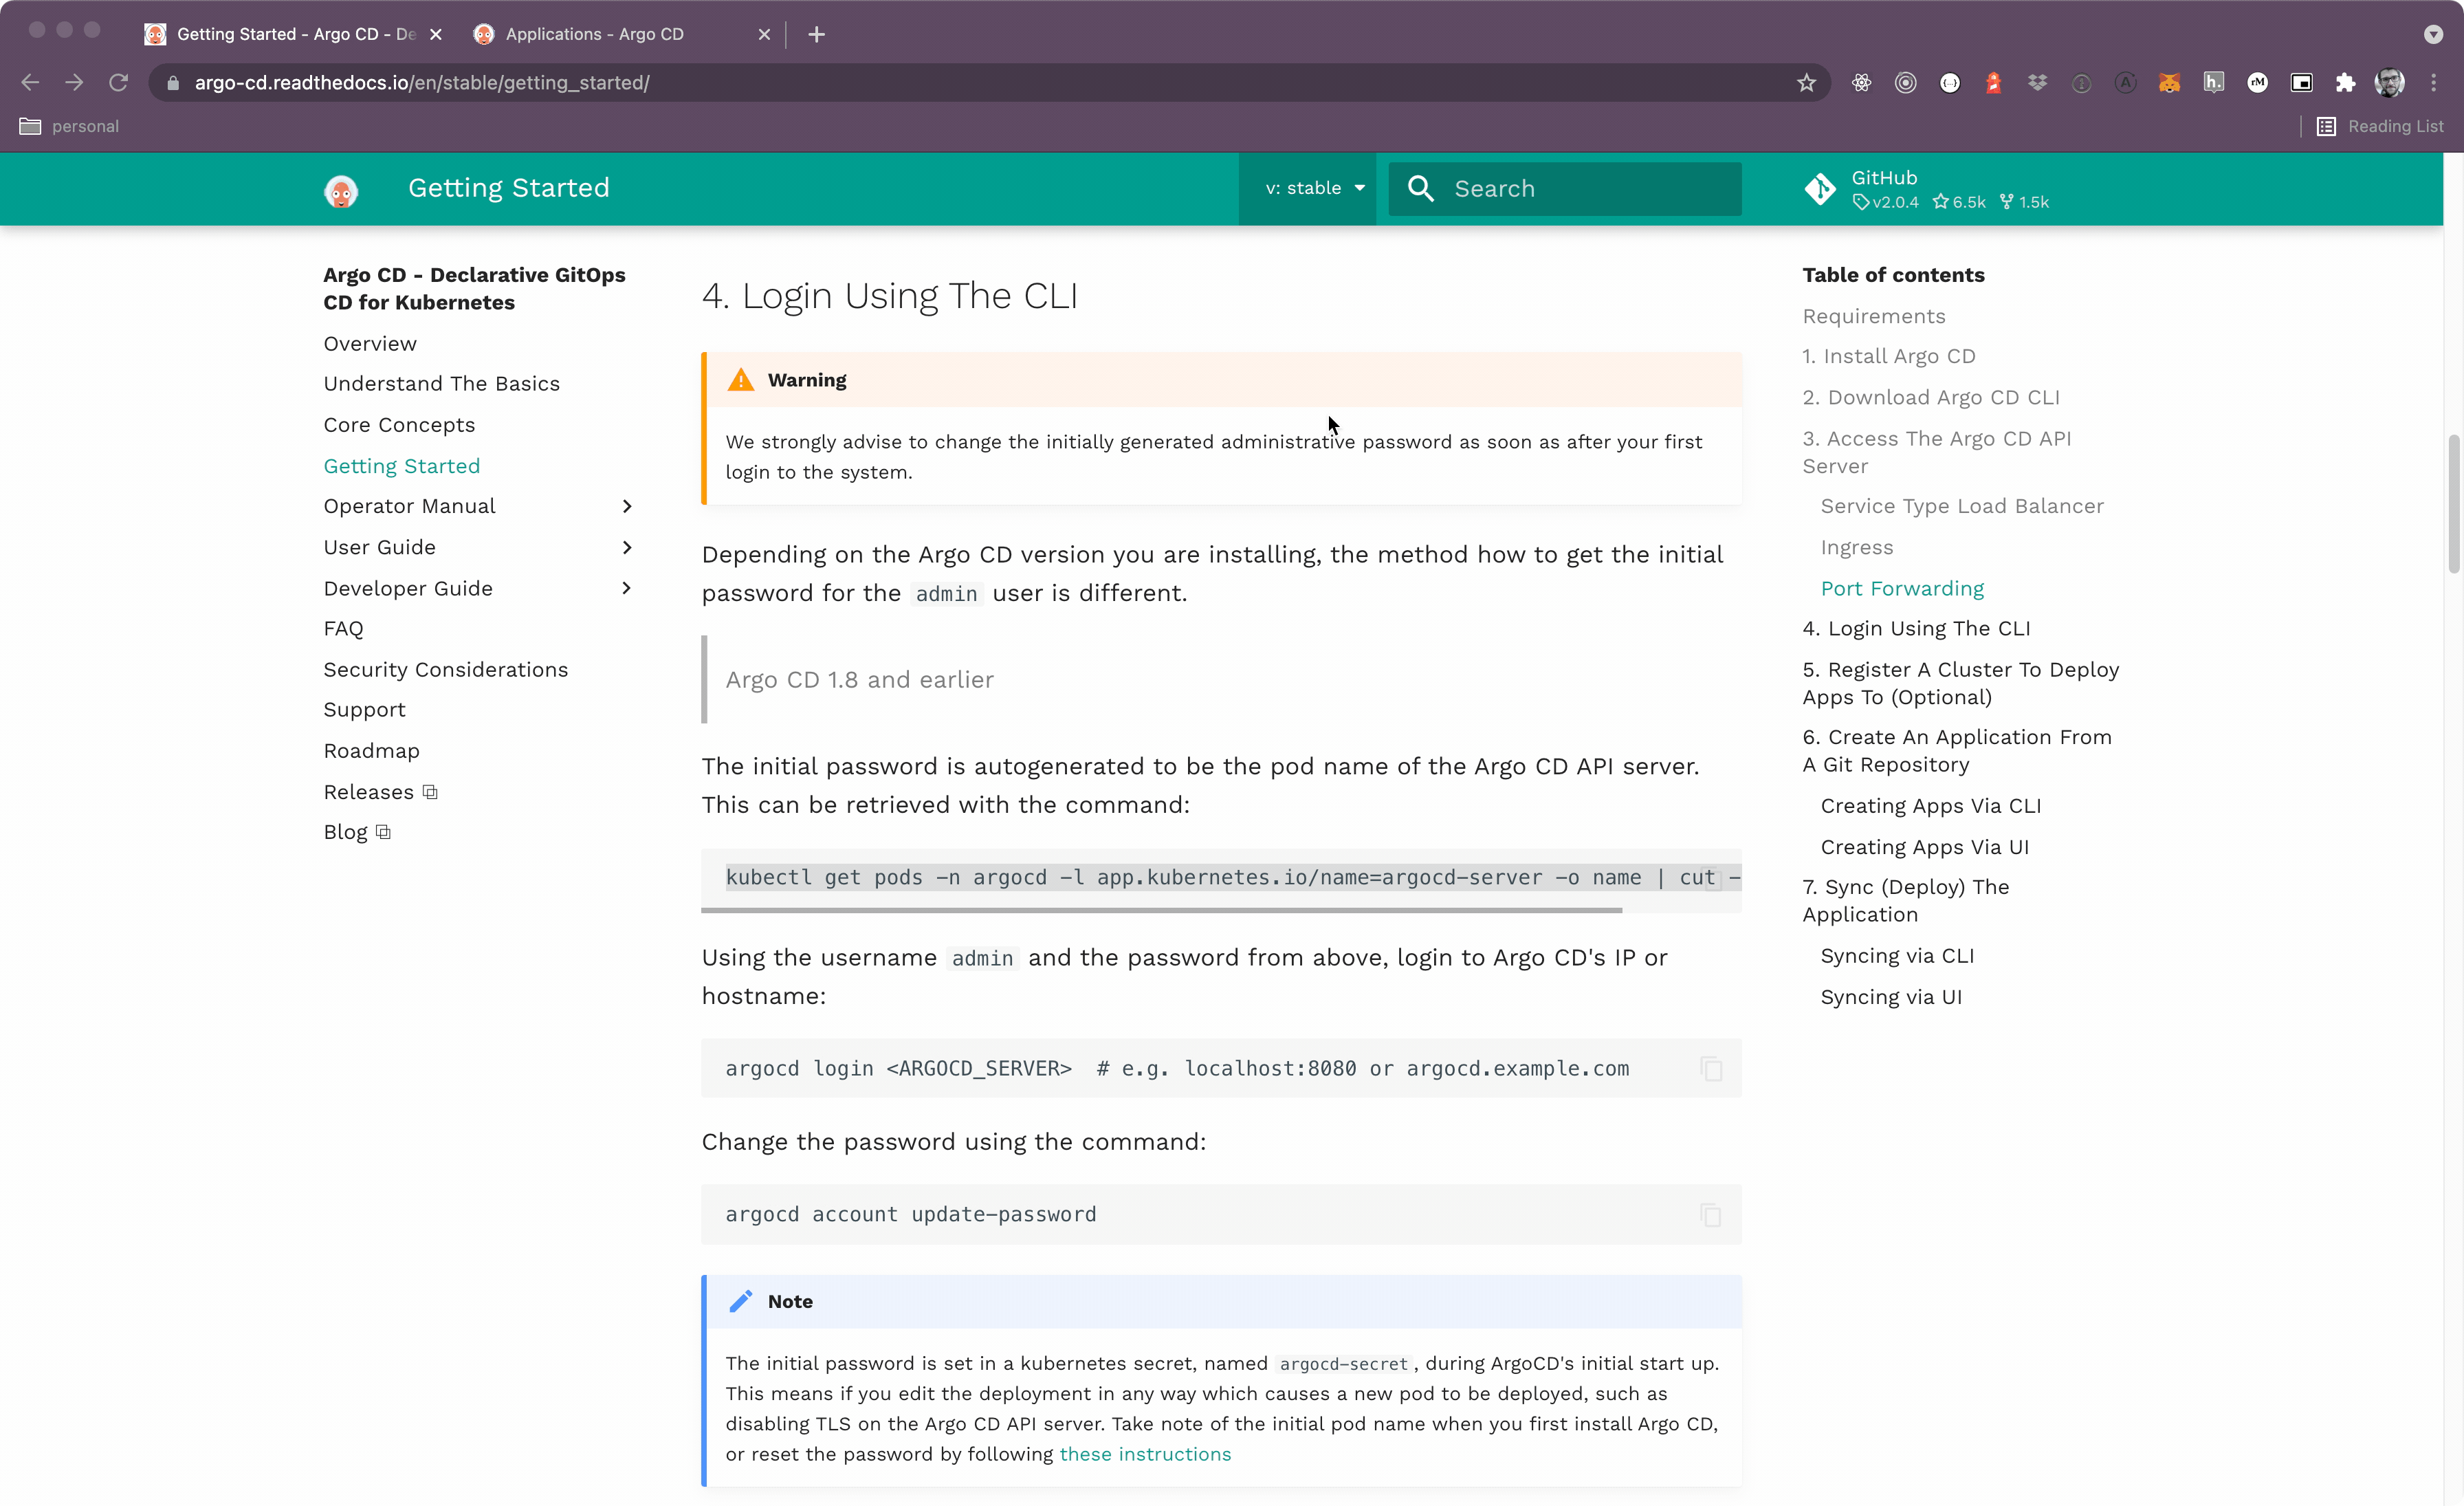Open the concentric circles extension icon
The height and width of the screenshot is (1506, 2464).
1905,83
